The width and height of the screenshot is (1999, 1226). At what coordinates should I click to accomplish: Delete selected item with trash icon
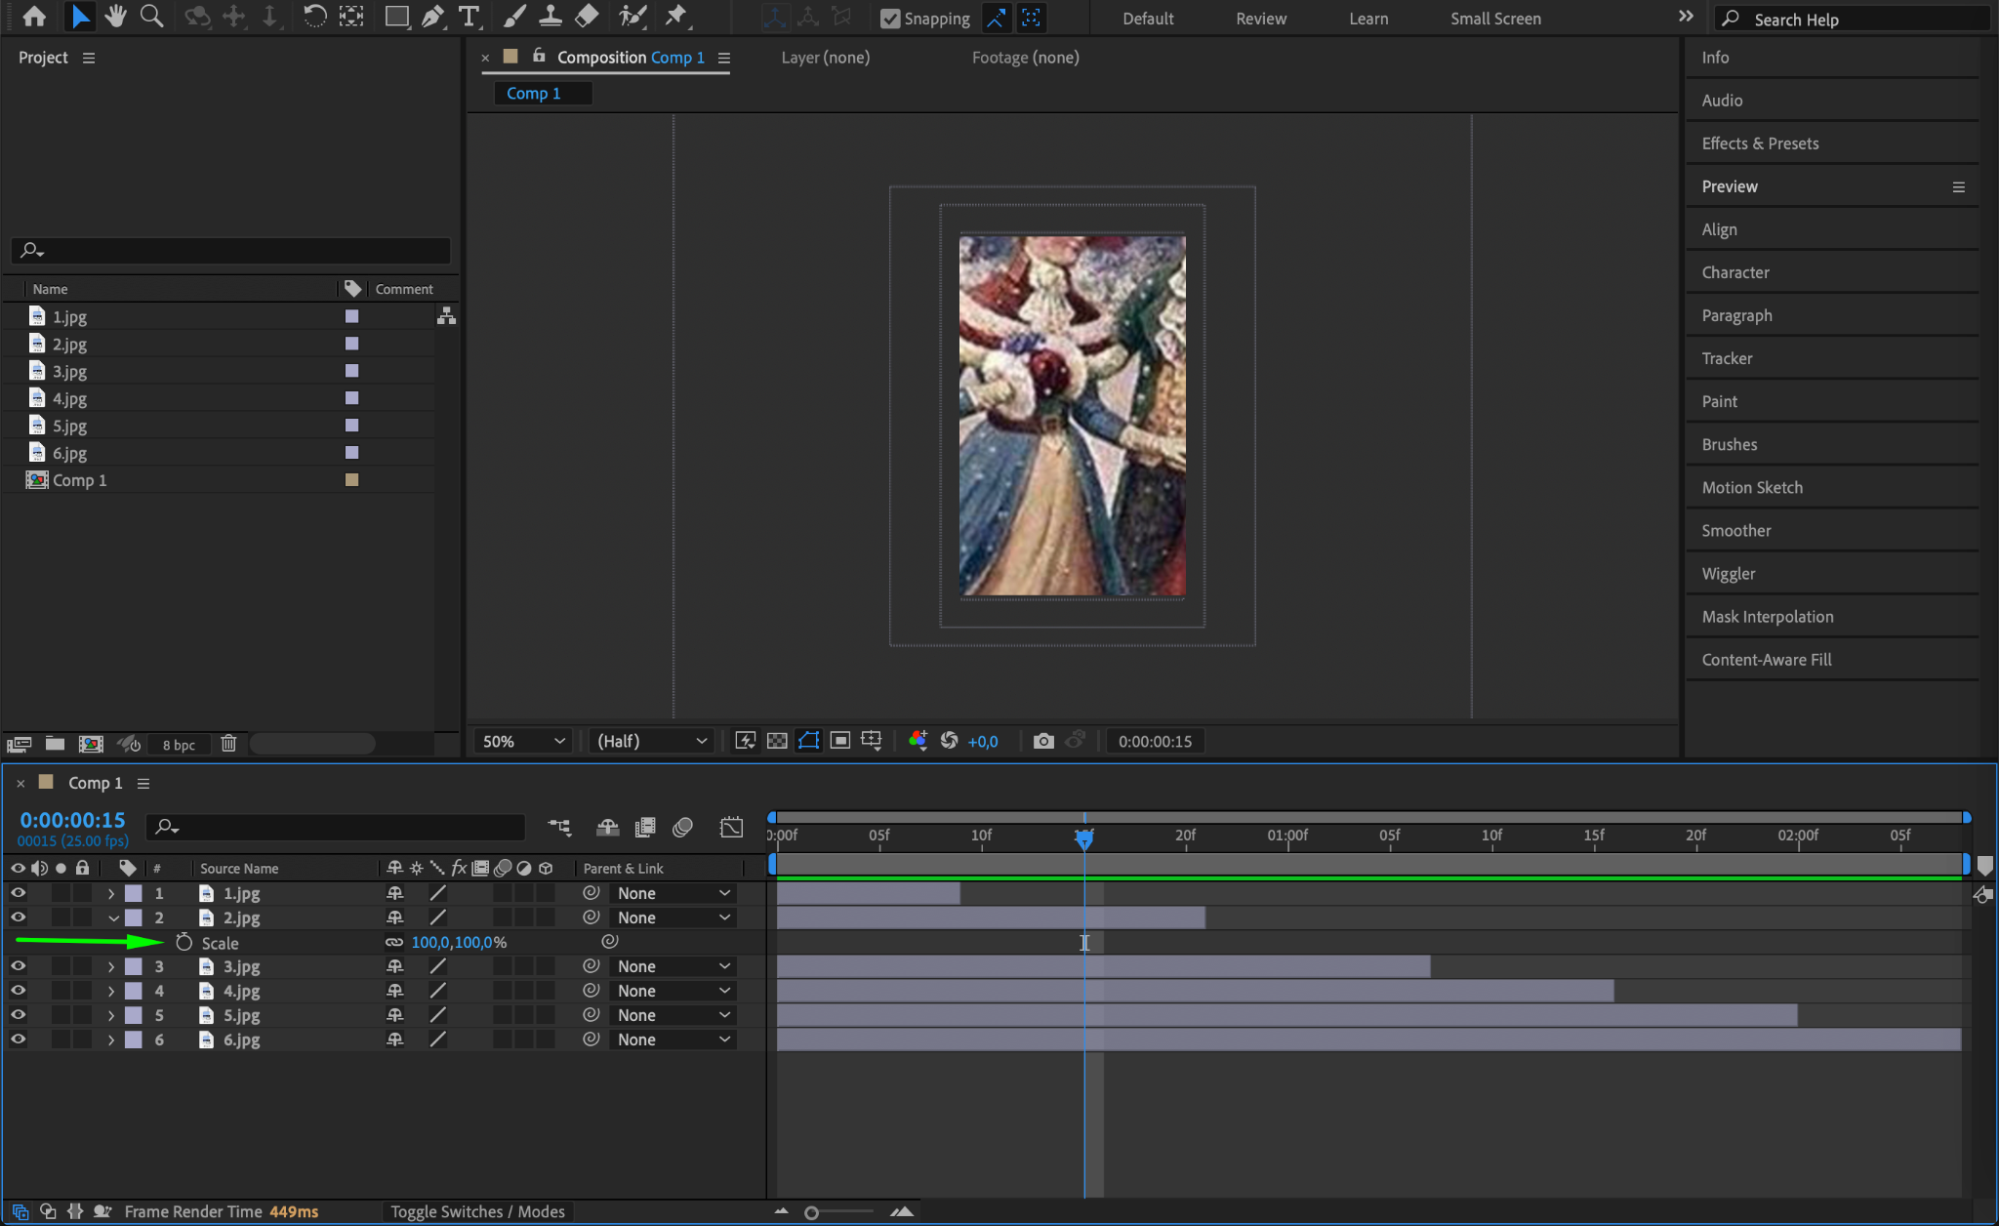[228, 743]
